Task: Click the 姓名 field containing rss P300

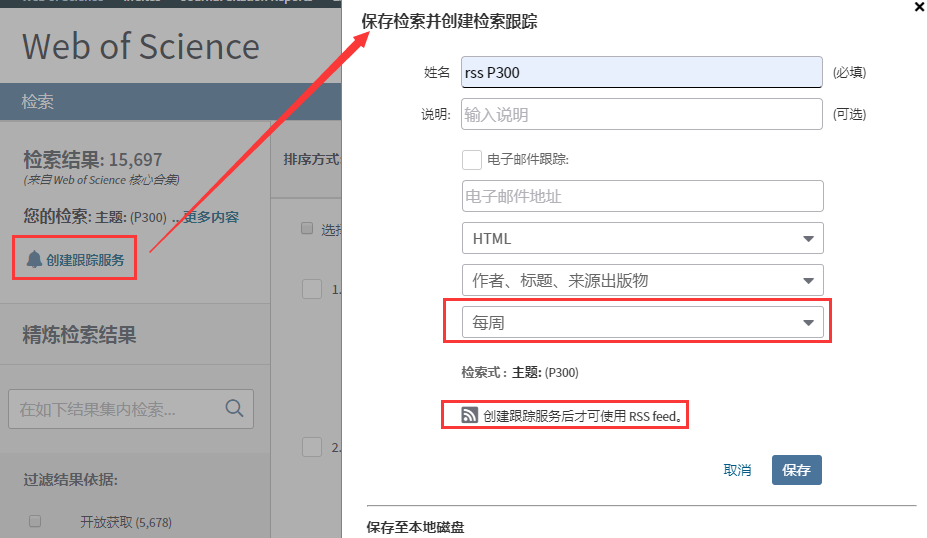Action: coord(641,72)
